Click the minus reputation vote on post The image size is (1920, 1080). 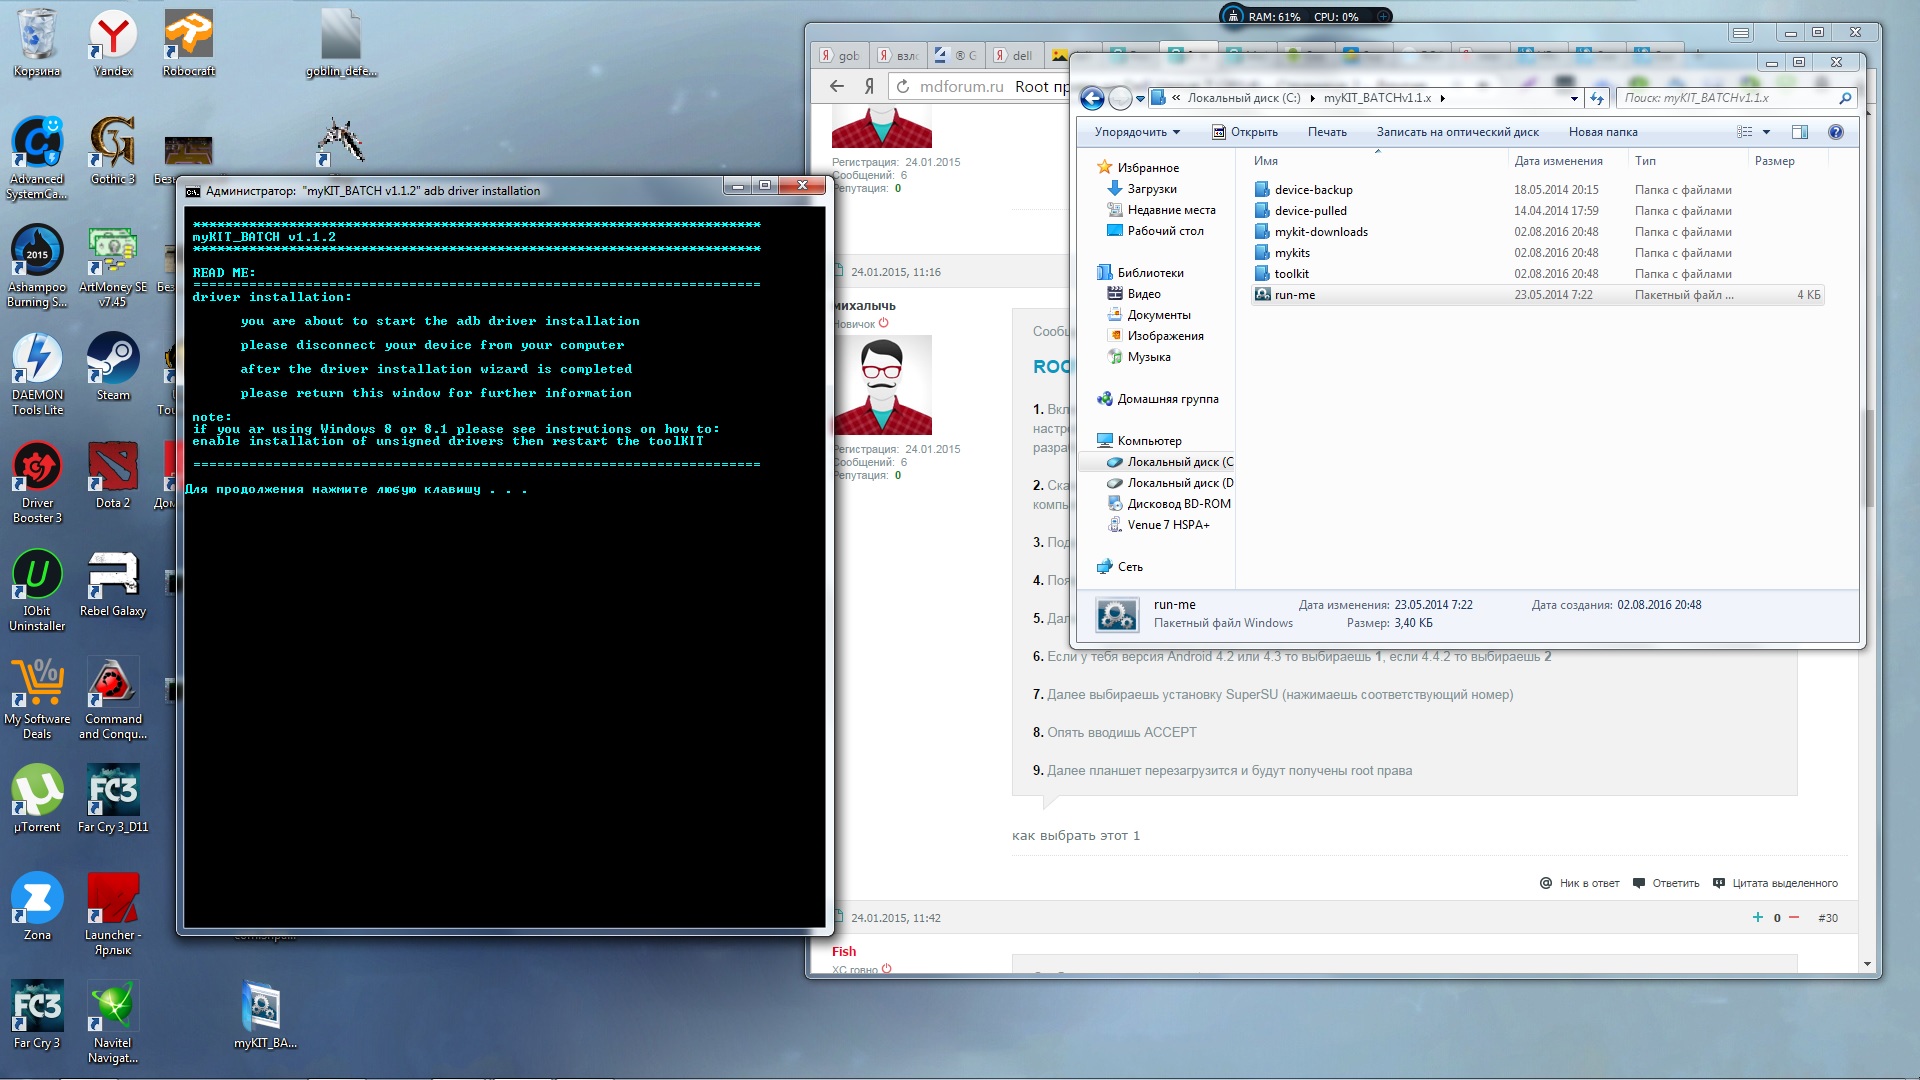1794,917
